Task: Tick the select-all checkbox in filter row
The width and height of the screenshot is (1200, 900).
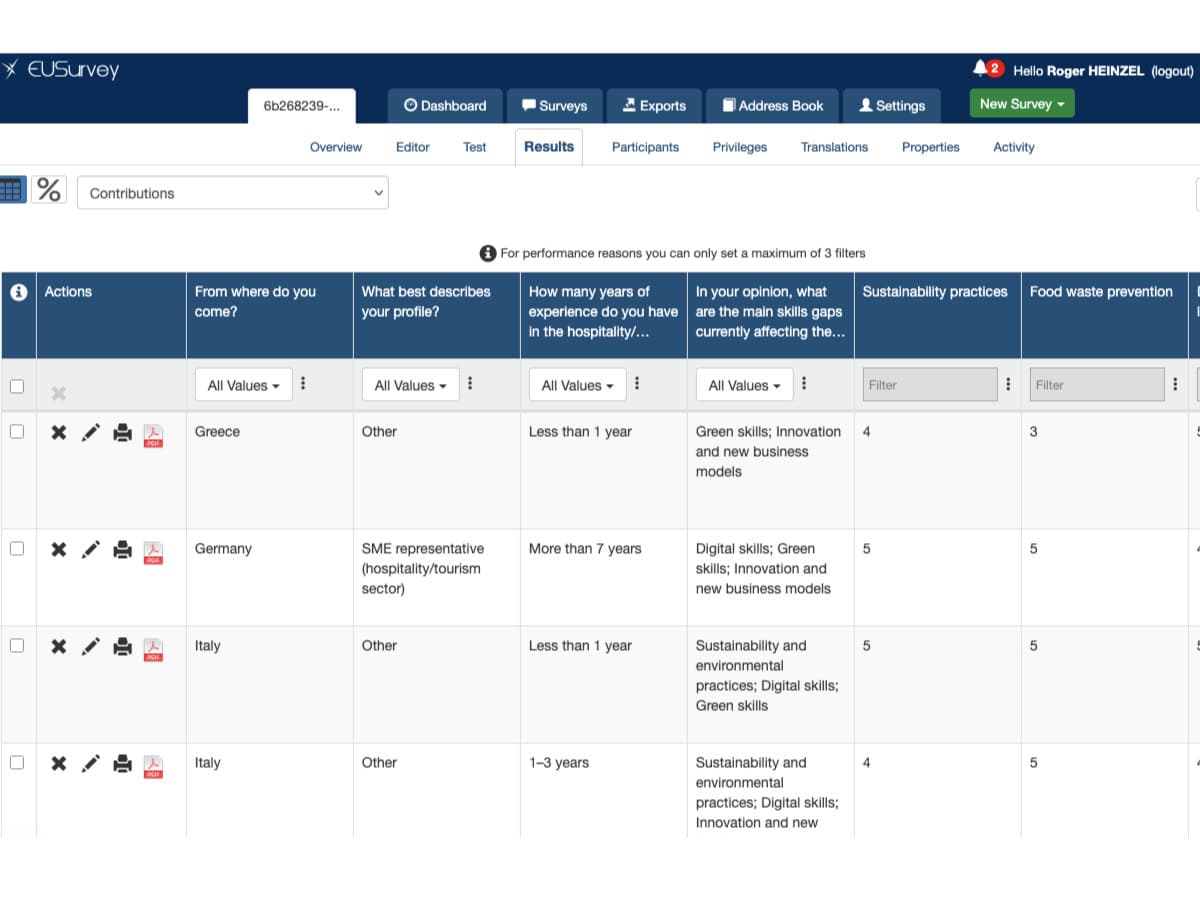Action: click(x=17, y=386)
